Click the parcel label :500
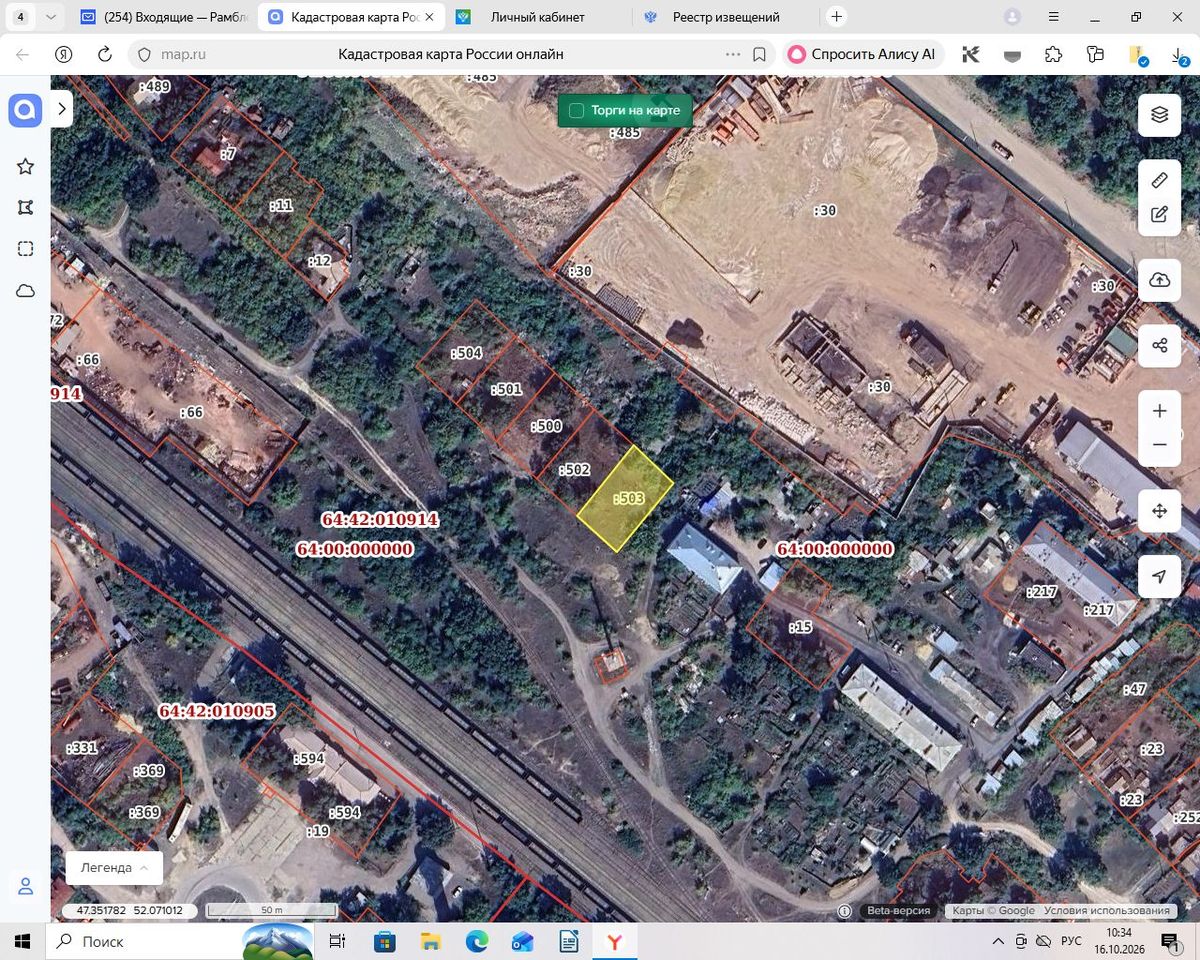1200x960 pixels. tap(546, 426)
